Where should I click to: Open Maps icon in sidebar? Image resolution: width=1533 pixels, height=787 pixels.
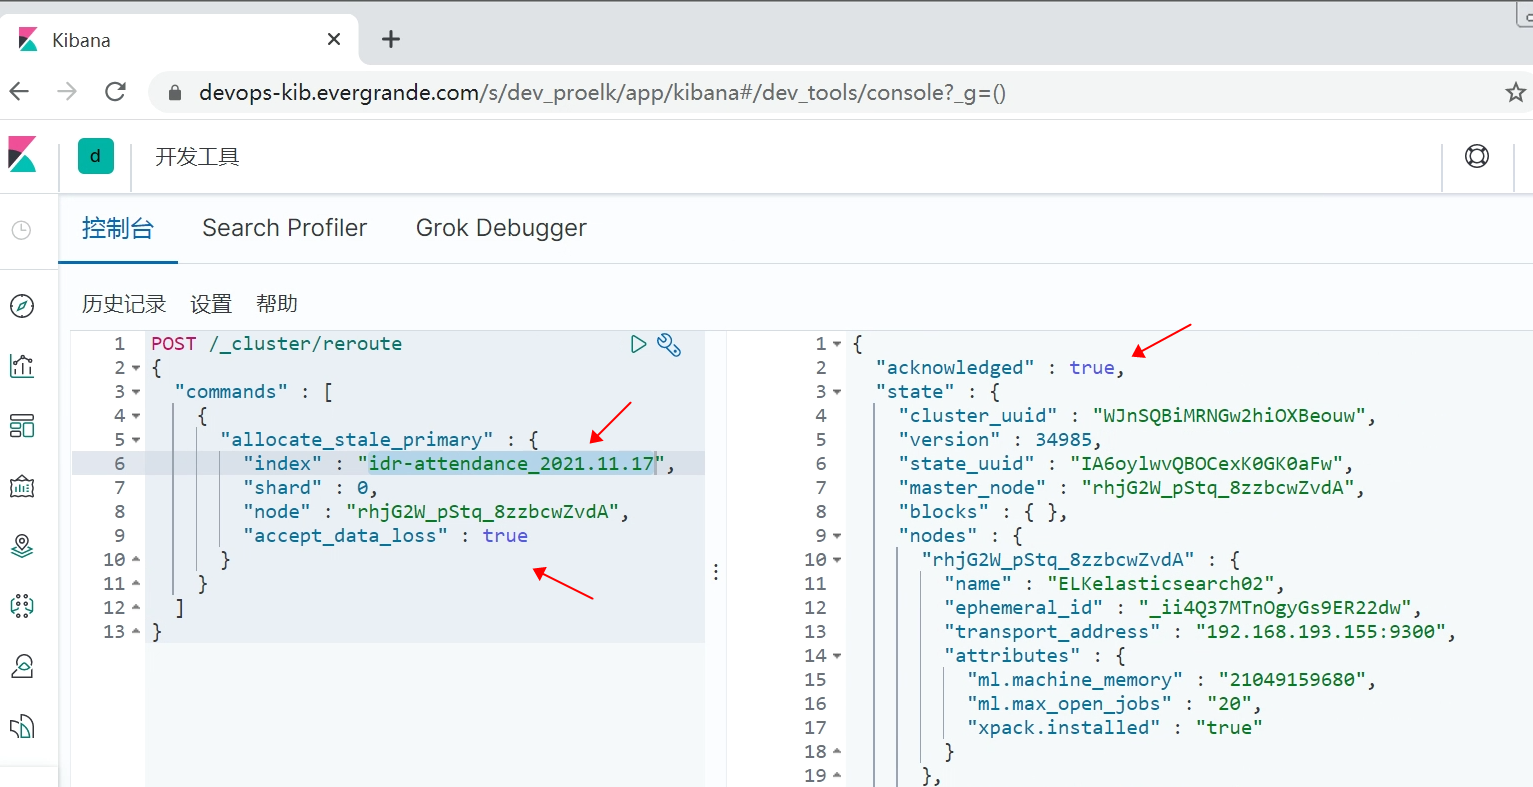22,546
